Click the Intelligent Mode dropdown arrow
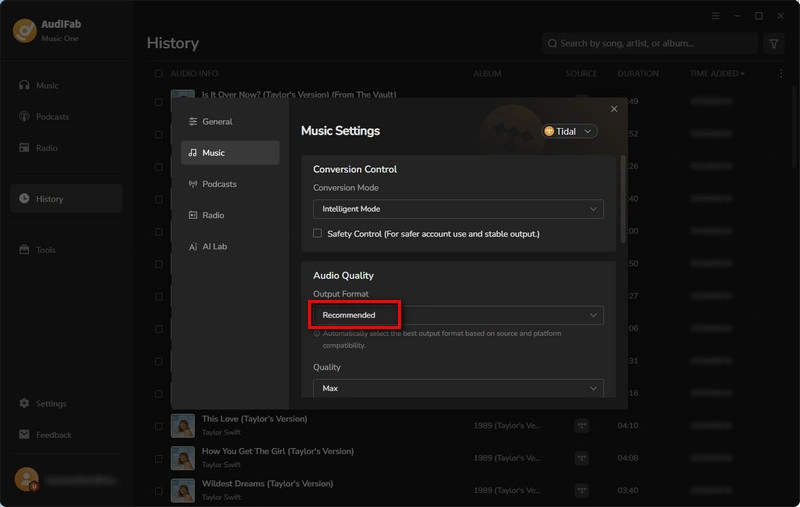This screenshot has height=507, width=800. [593, 209]
